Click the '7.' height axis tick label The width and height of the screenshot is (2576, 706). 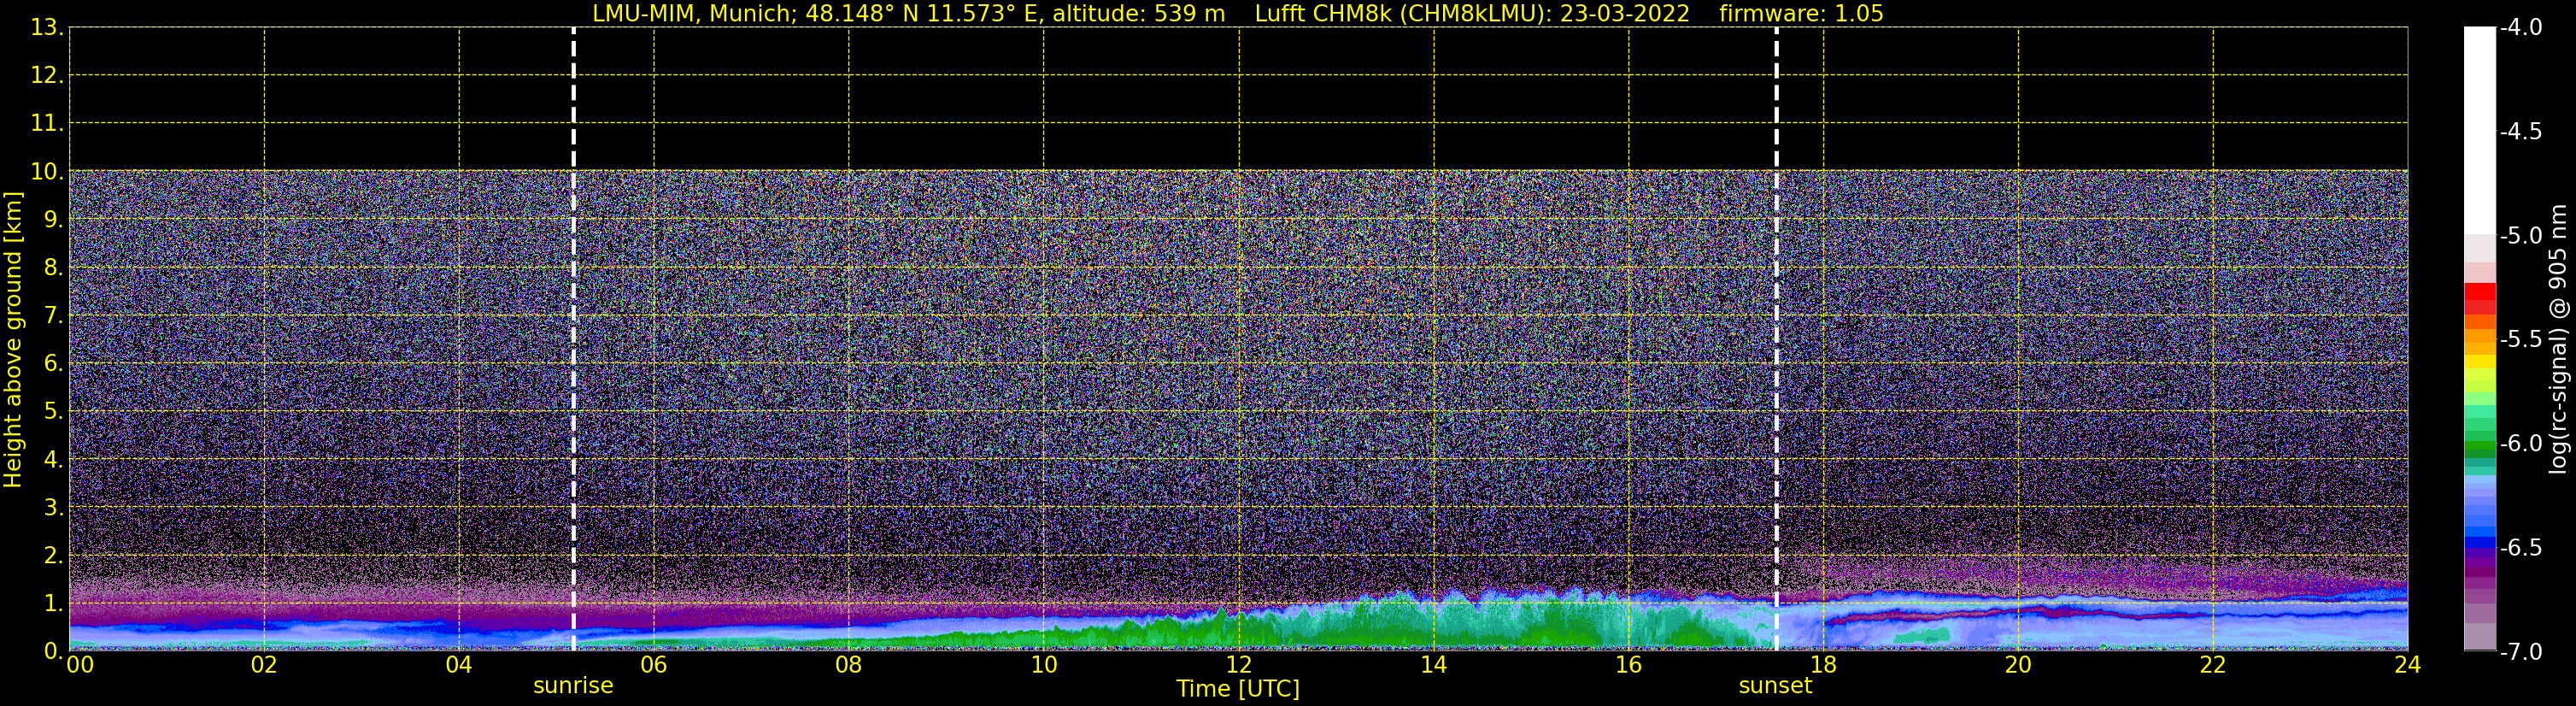52,316
